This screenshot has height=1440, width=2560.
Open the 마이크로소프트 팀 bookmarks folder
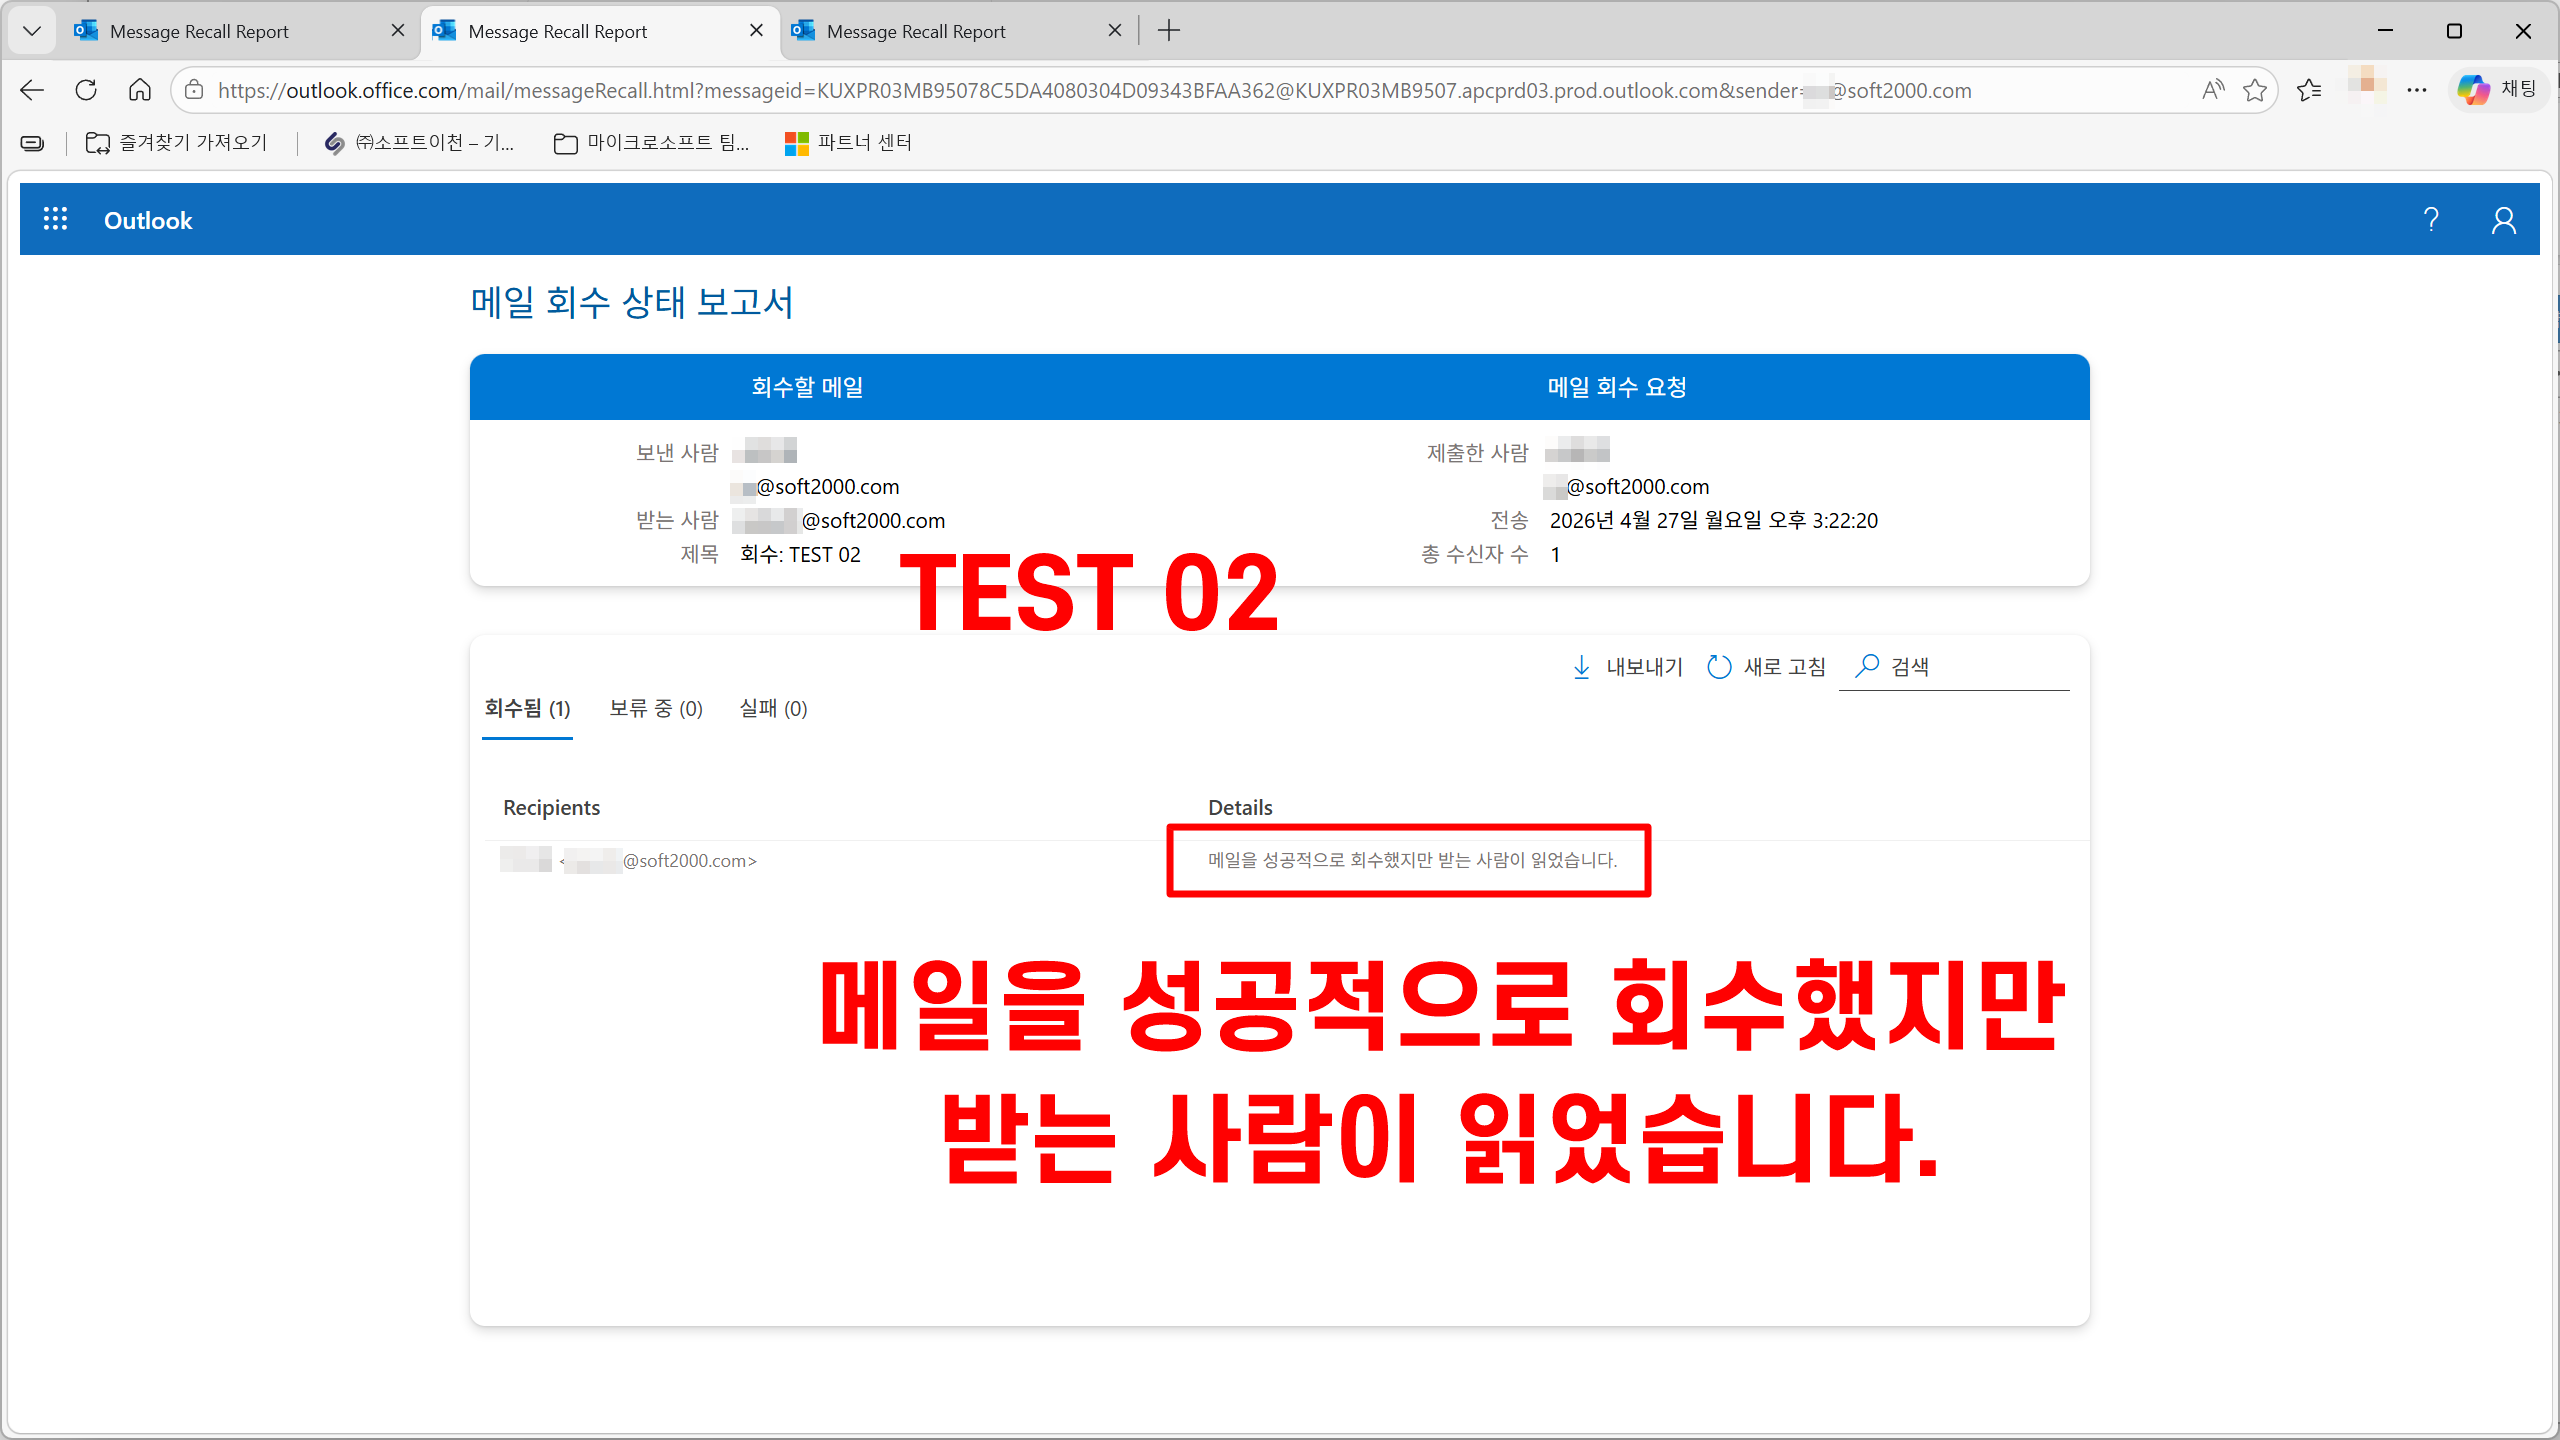[651, 143]
